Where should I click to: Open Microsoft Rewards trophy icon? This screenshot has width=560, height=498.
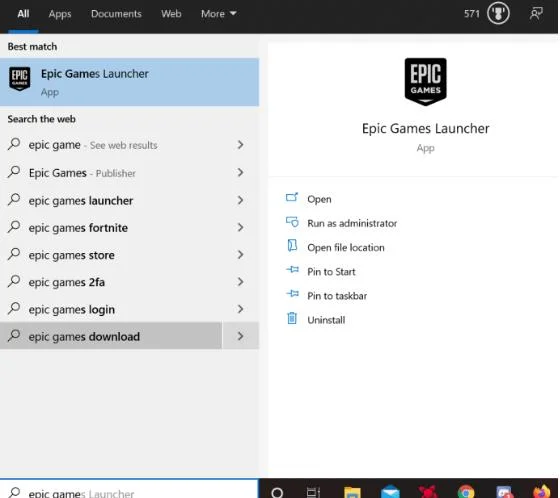tap(498, 14)
